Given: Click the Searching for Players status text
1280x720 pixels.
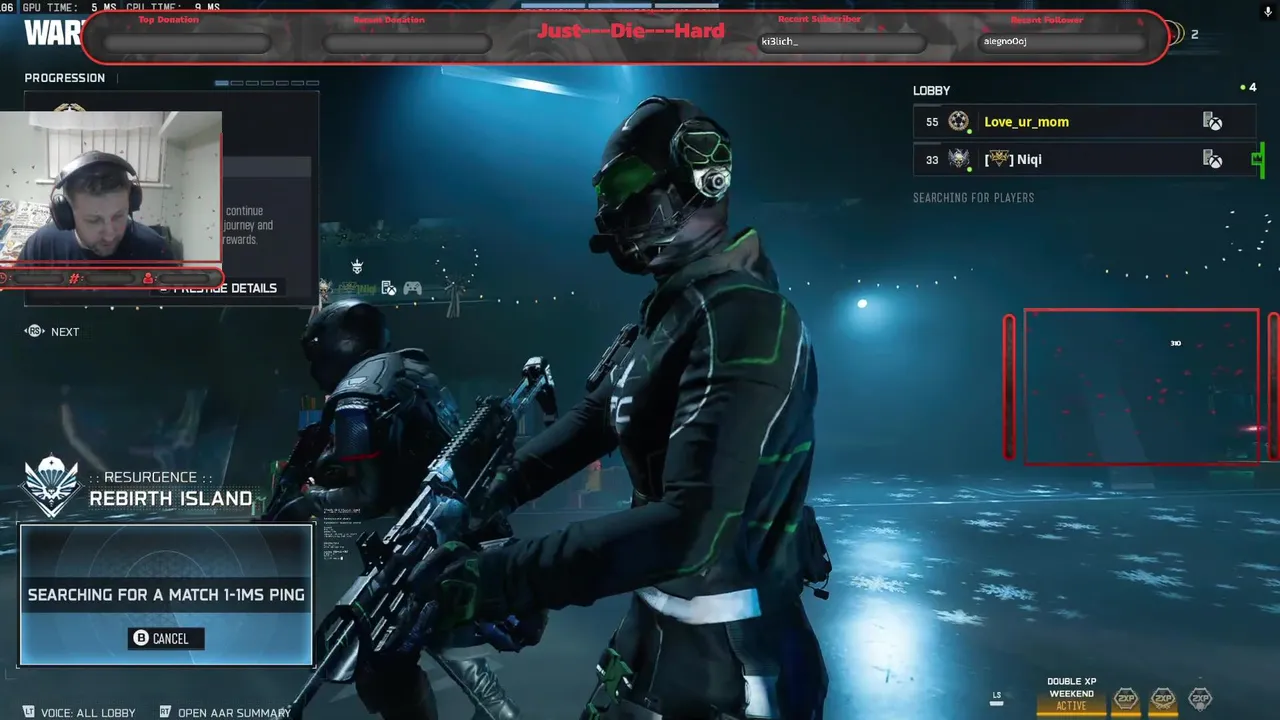Looking at the screenshot, I should click(974, 198).
